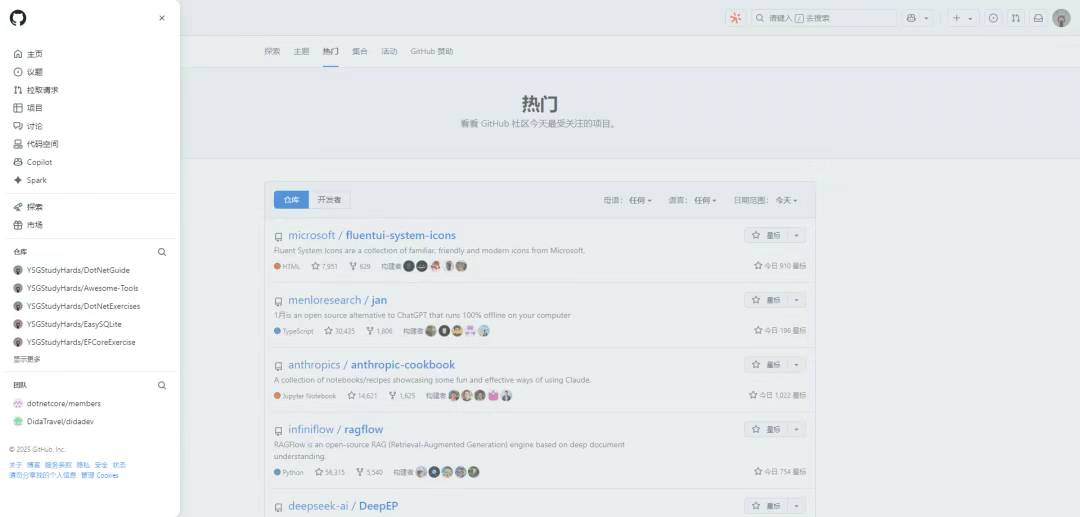Open notifications inbox icon
1080x517 pixels.
pos(1038,19)
